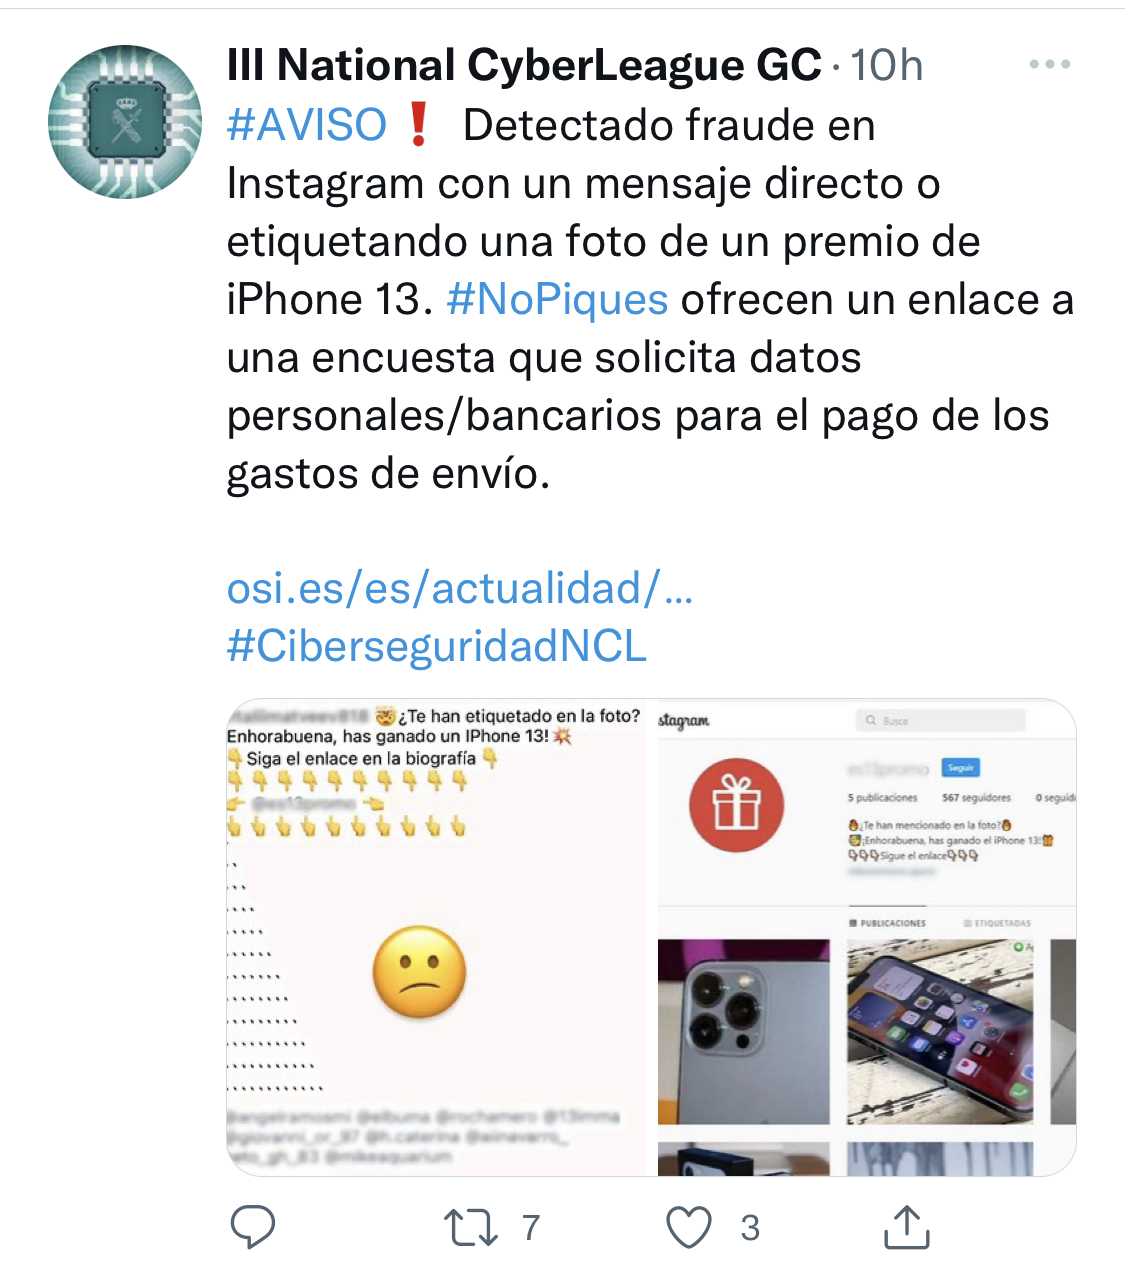Image resolution: width=1125 pixels, height=1285 pixels.
Task: Follow the osi.es/es/actualidad link
Action: pos(460,588)
